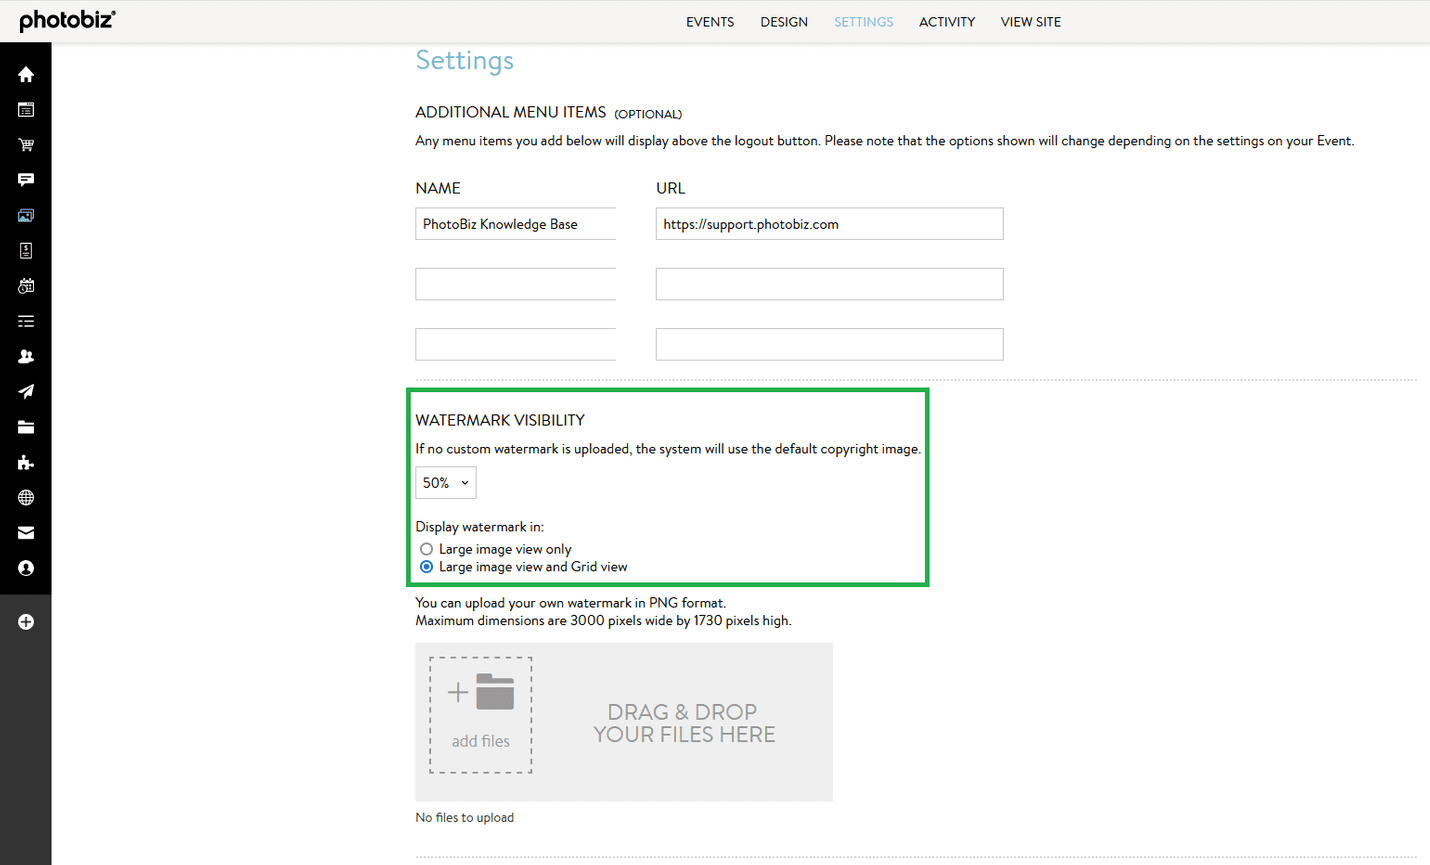Image resolution: width=1430 pixels, height=865 pixels.
Task: Click the PhotoBiz Knowledge Base URL field
Action: (x=829, y=223)
